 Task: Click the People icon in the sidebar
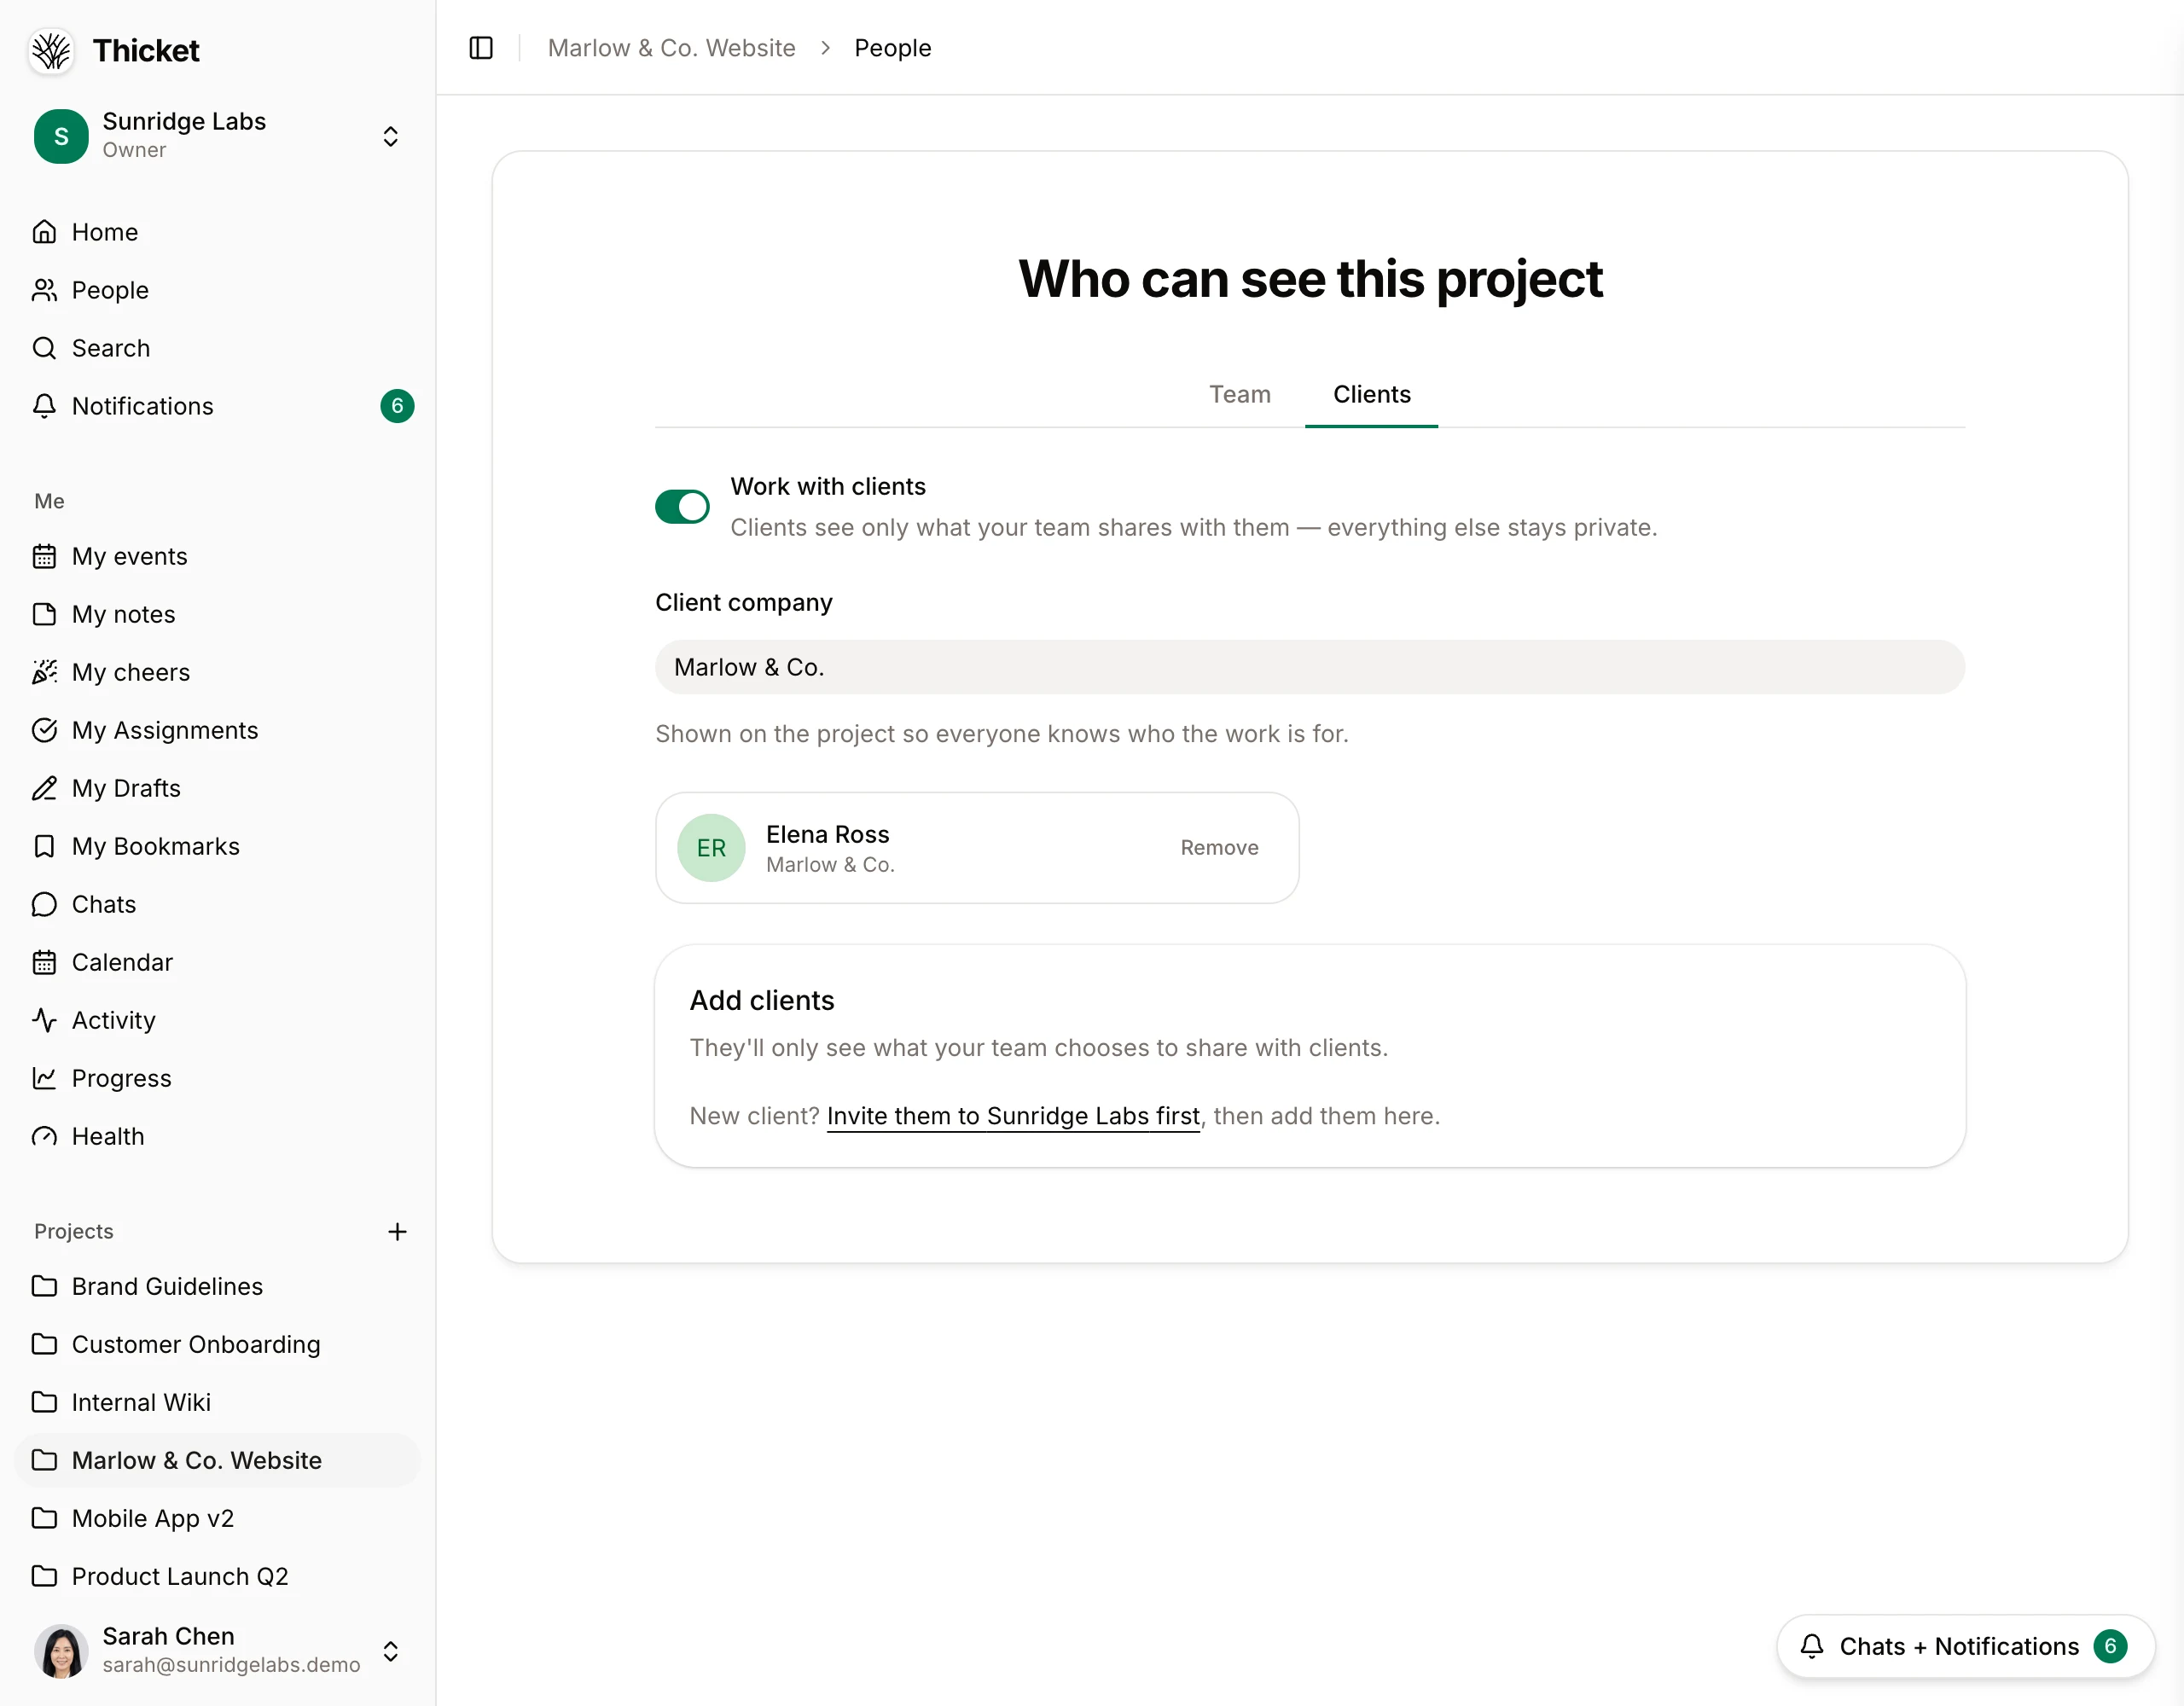point(44,290)
